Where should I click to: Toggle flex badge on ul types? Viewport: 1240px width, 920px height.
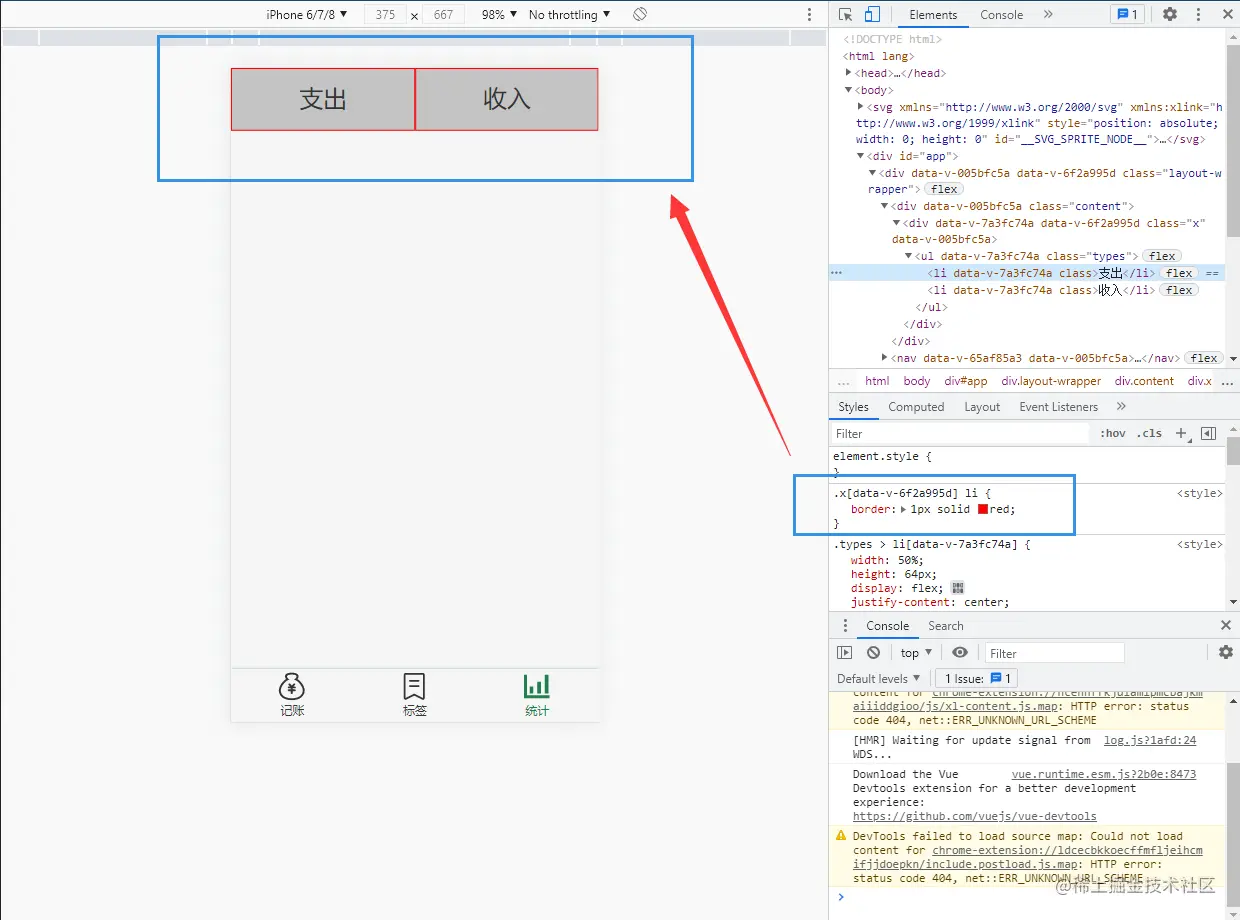coord(1162,256)
